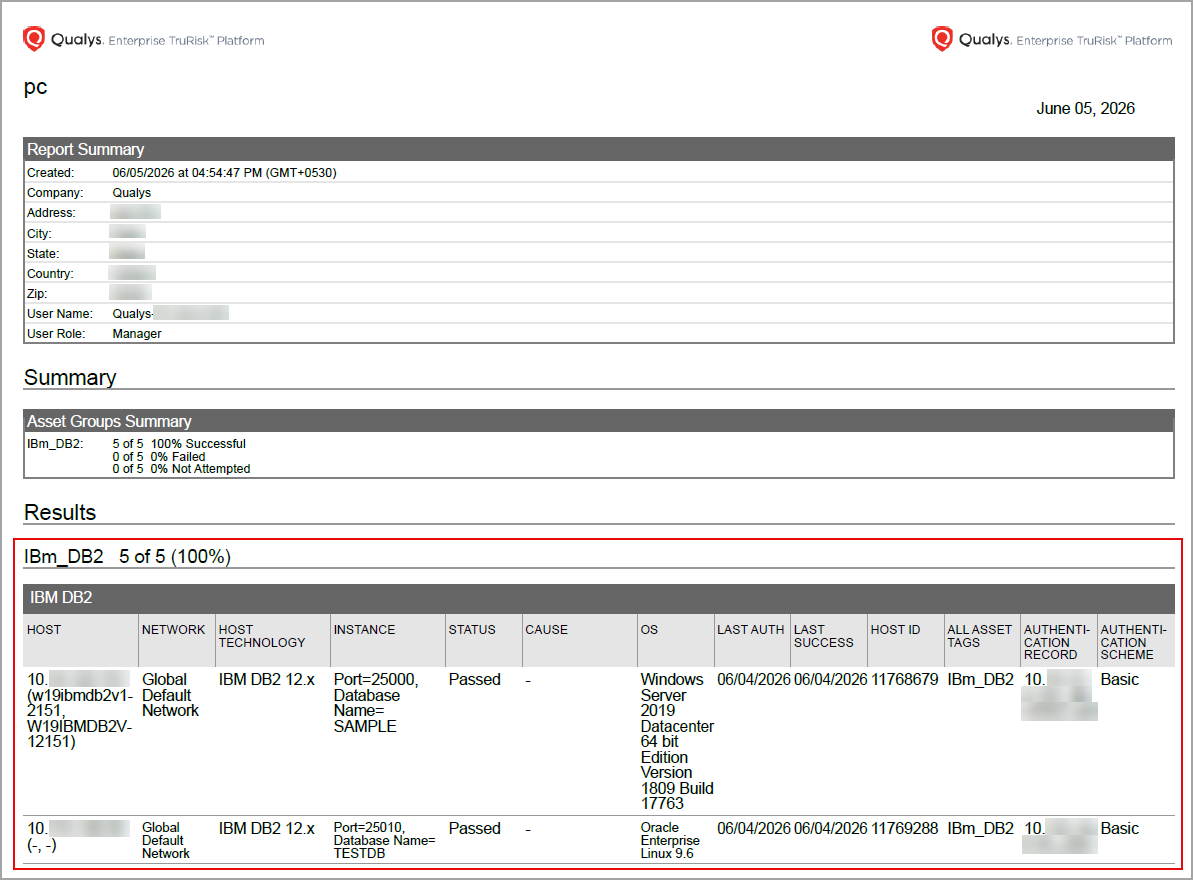
Task: Click the User Role value 'Manager'
Action: click(137, 333)
